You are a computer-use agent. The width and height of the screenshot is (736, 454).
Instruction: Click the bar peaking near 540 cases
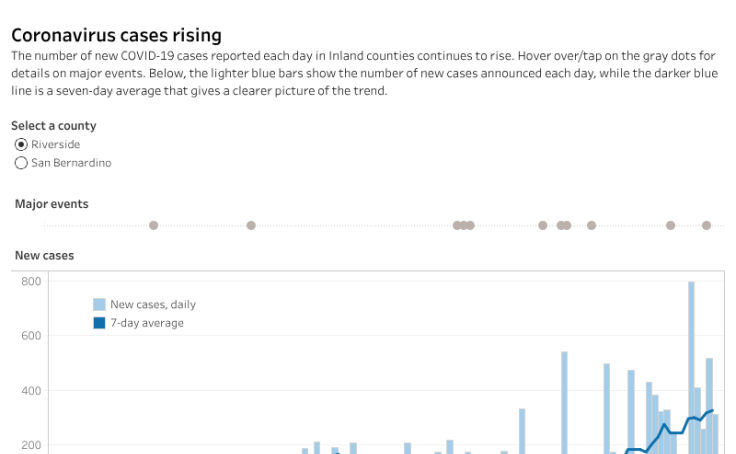pos(564,400)
